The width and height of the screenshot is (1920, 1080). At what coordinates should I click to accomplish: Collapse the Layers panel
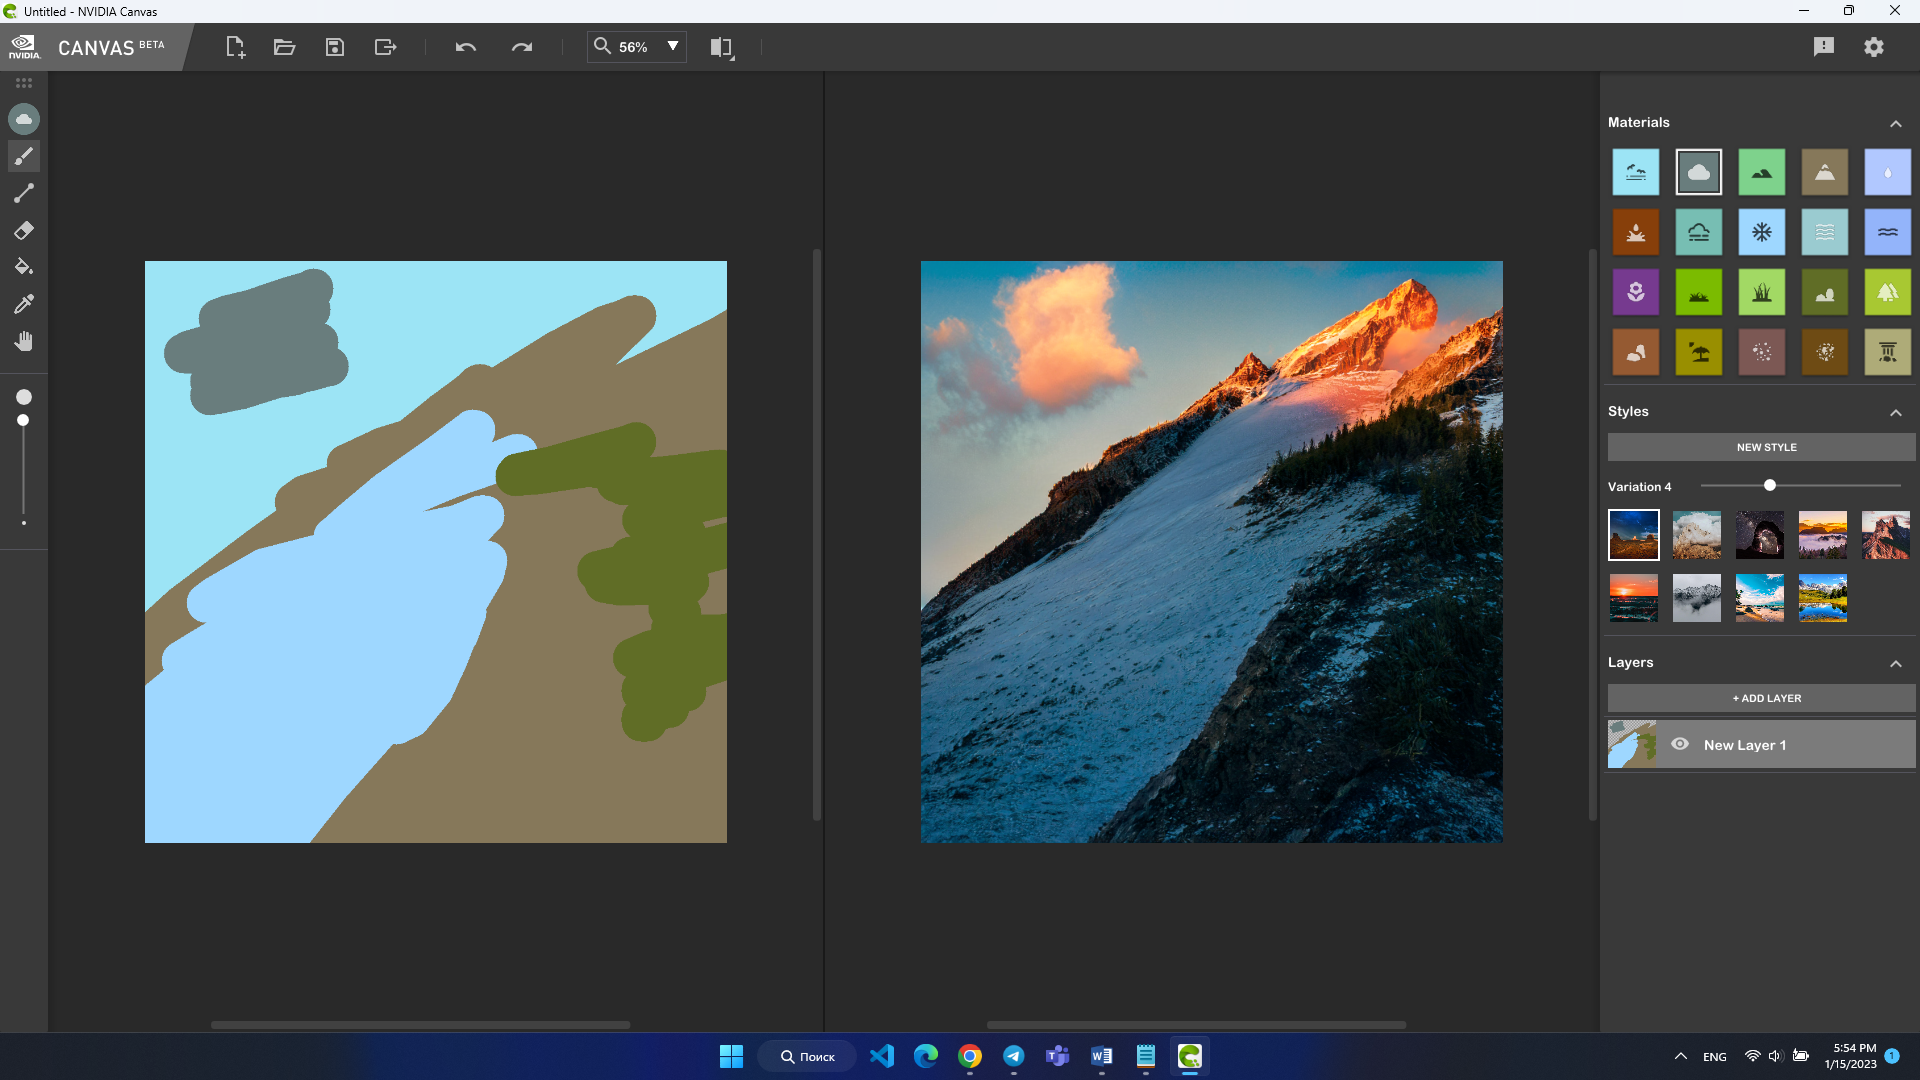(1896, 663)
